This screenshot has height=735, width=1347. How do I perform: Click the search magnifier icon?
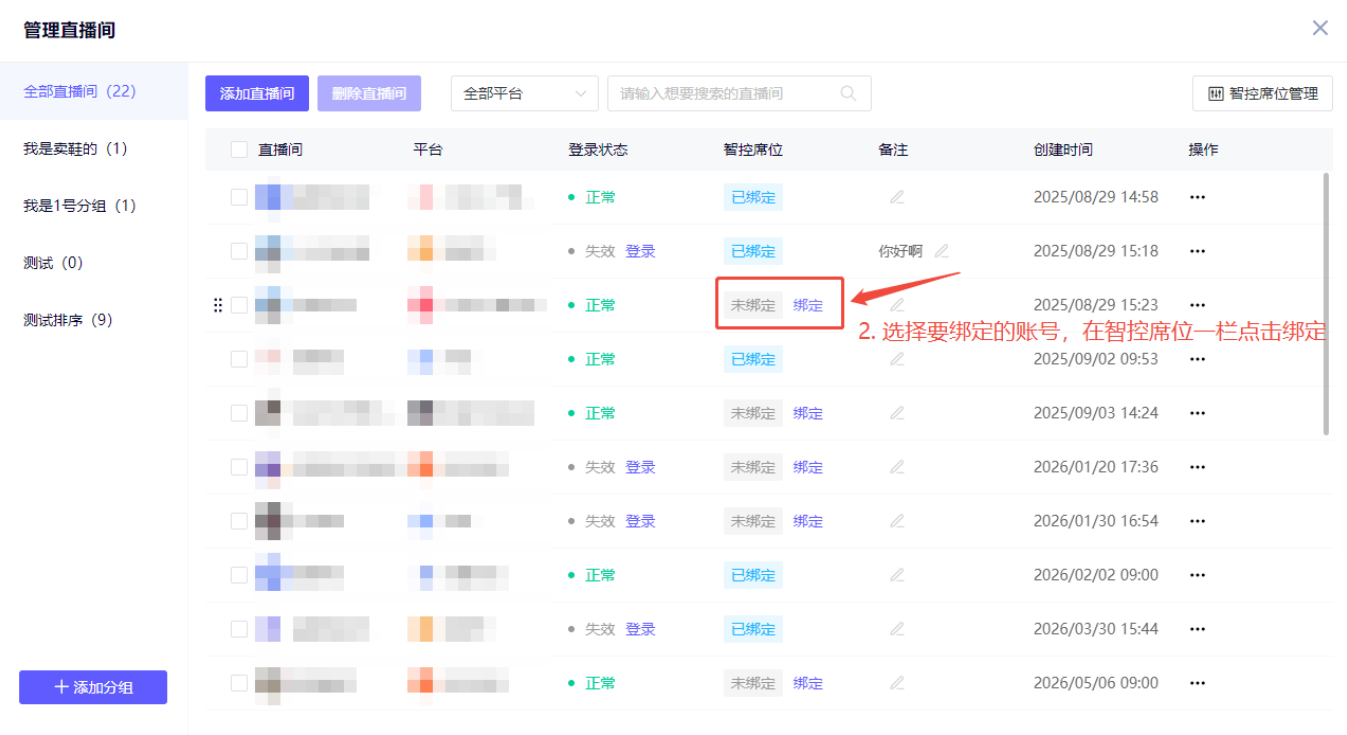[x=848, y=93]
